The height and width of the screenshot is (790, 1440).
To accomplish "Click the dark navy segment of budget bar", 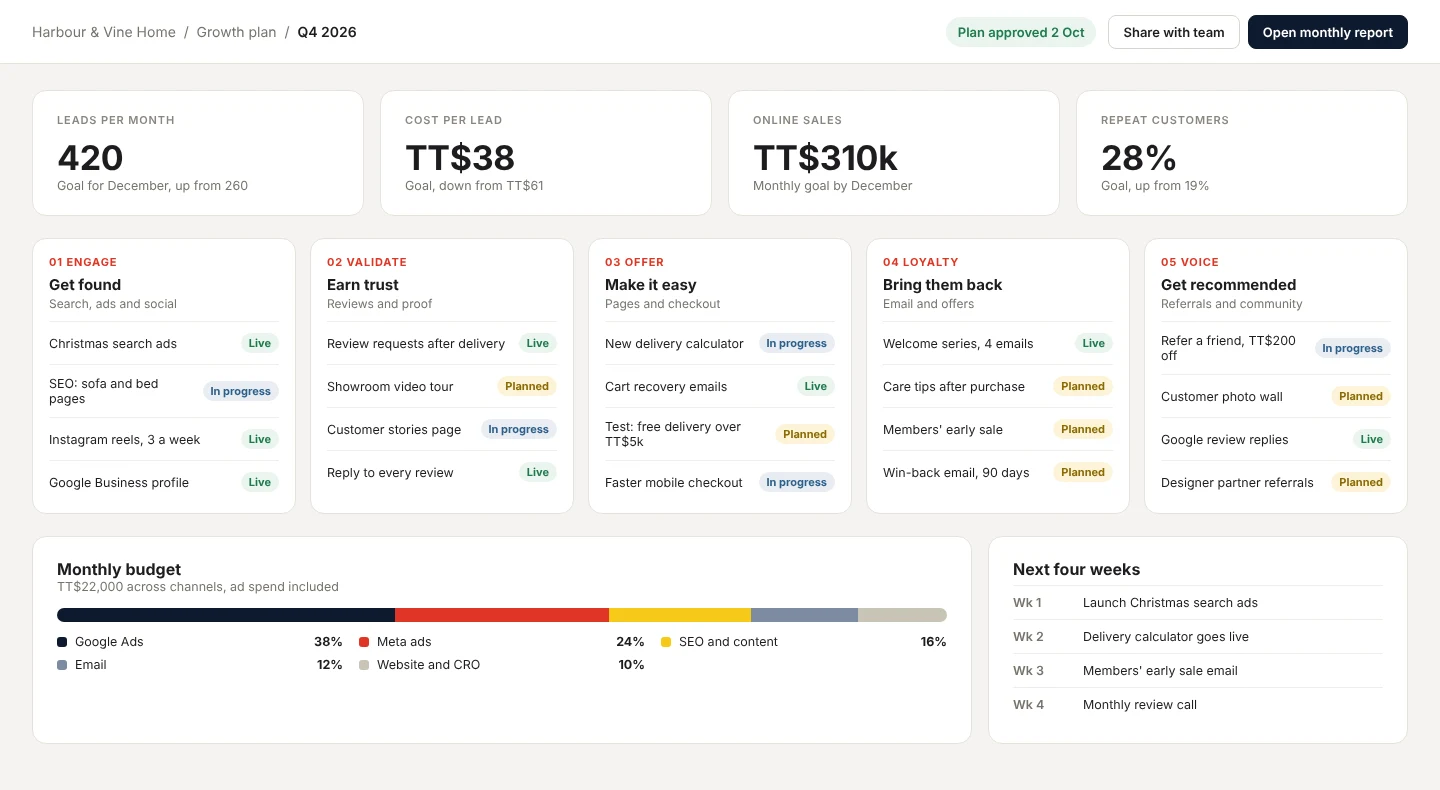I will tap(226, 615).
